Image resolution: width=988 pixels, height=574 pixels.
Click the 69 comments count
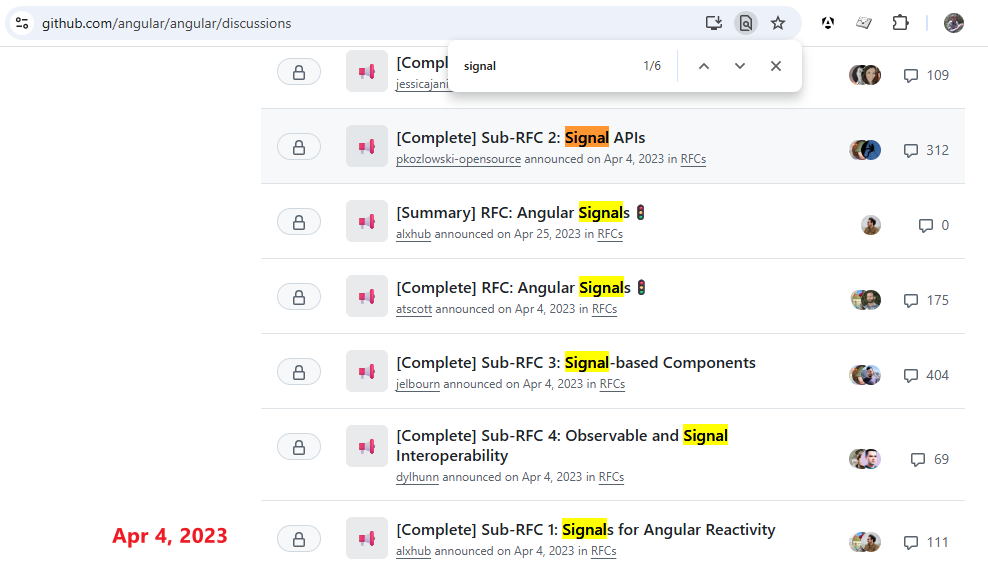point(930,459)
